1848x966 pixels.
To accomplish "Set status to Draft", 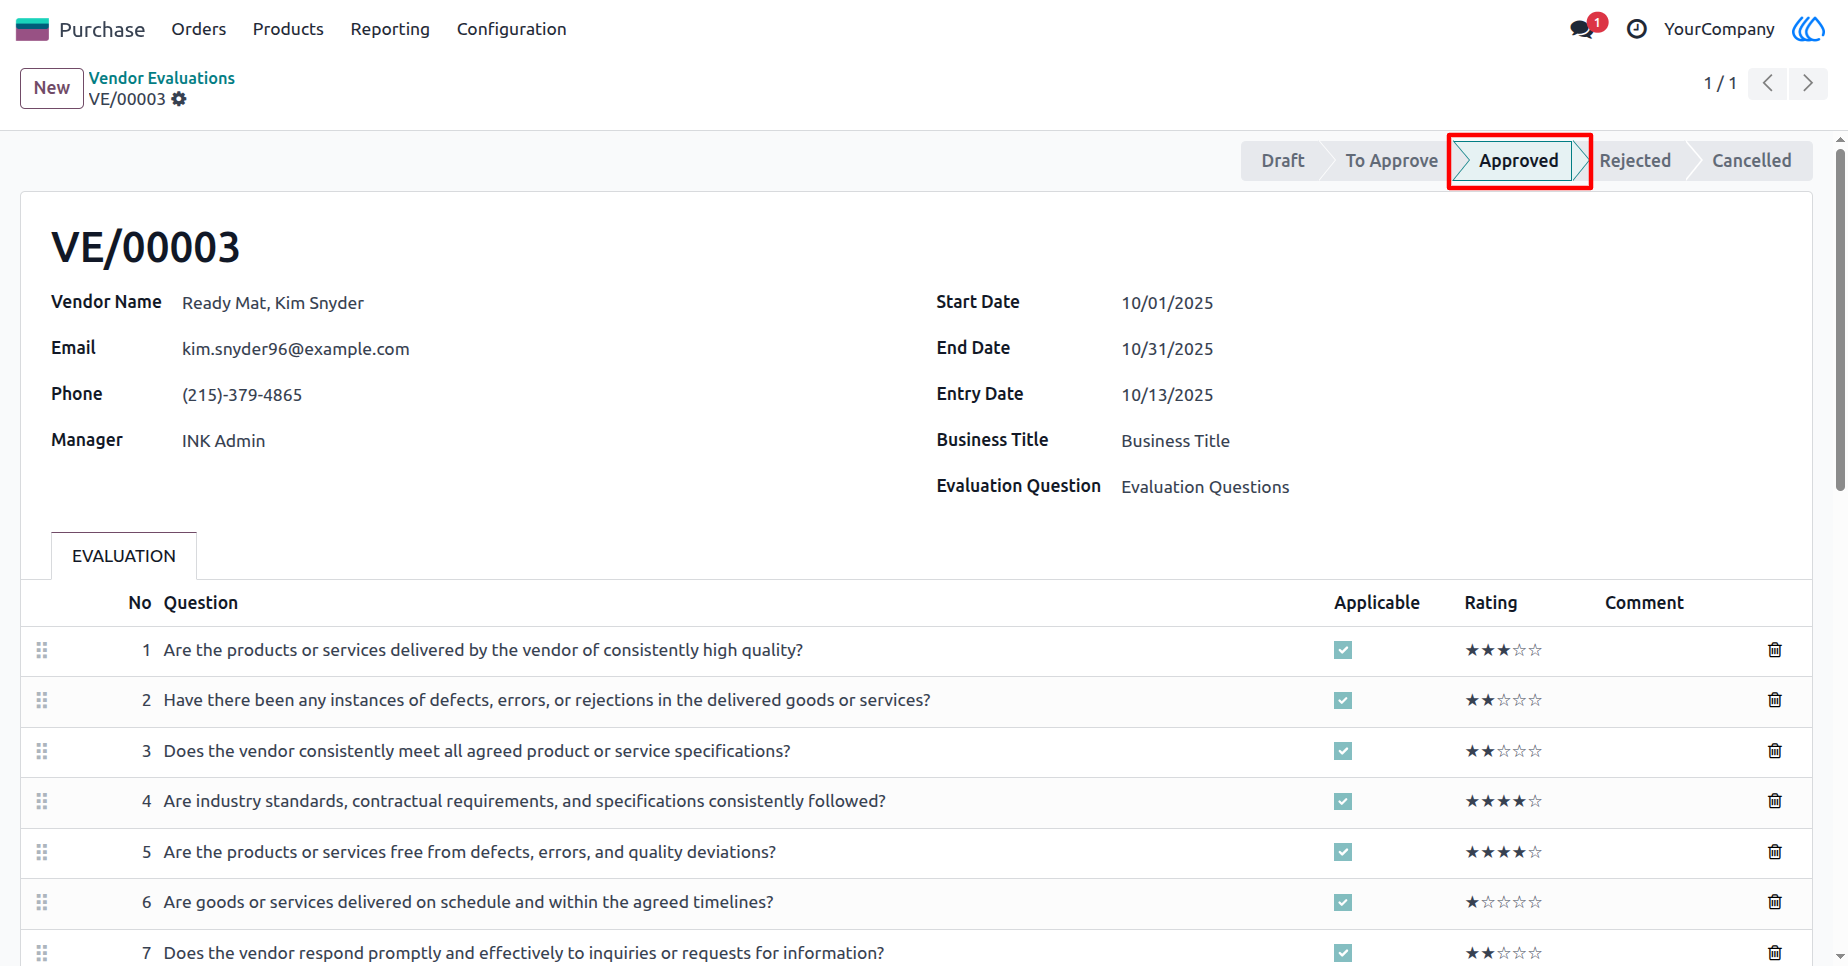I will pos(1282,161).
